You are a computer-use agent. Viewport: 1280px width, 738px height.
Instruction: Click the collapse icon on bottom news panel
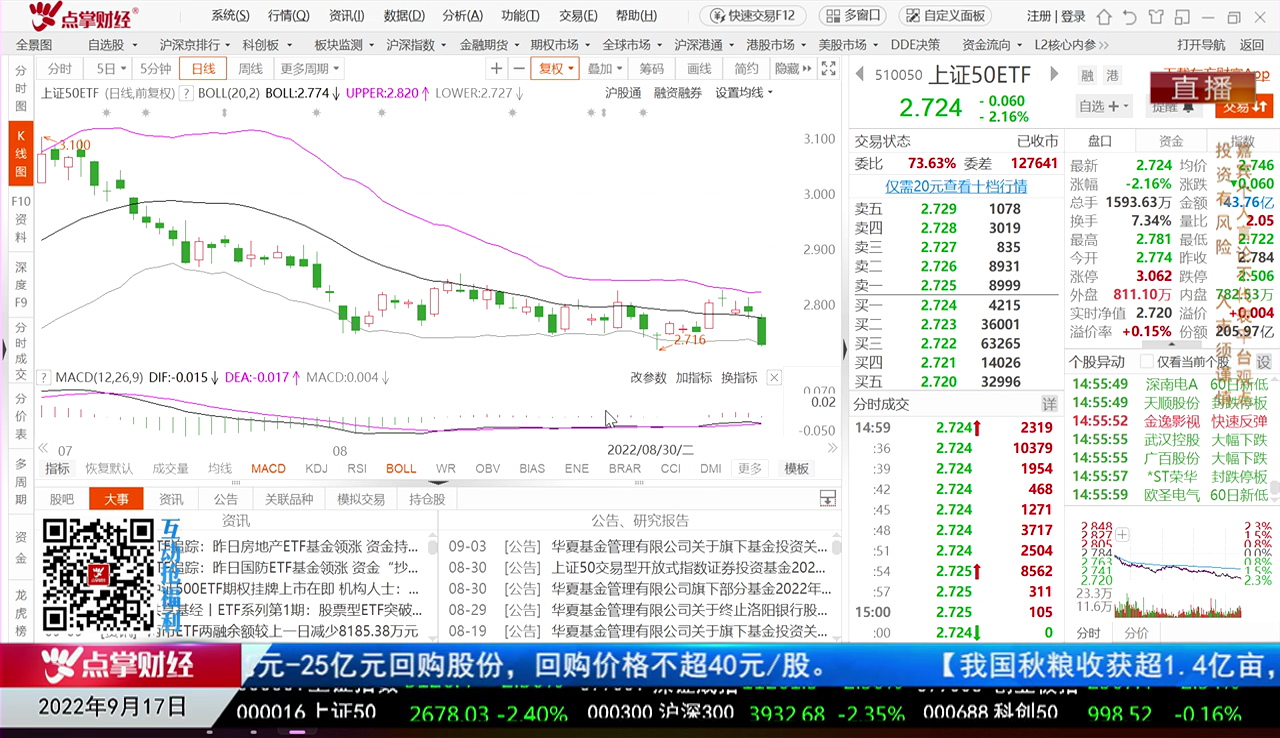[827, 498]
